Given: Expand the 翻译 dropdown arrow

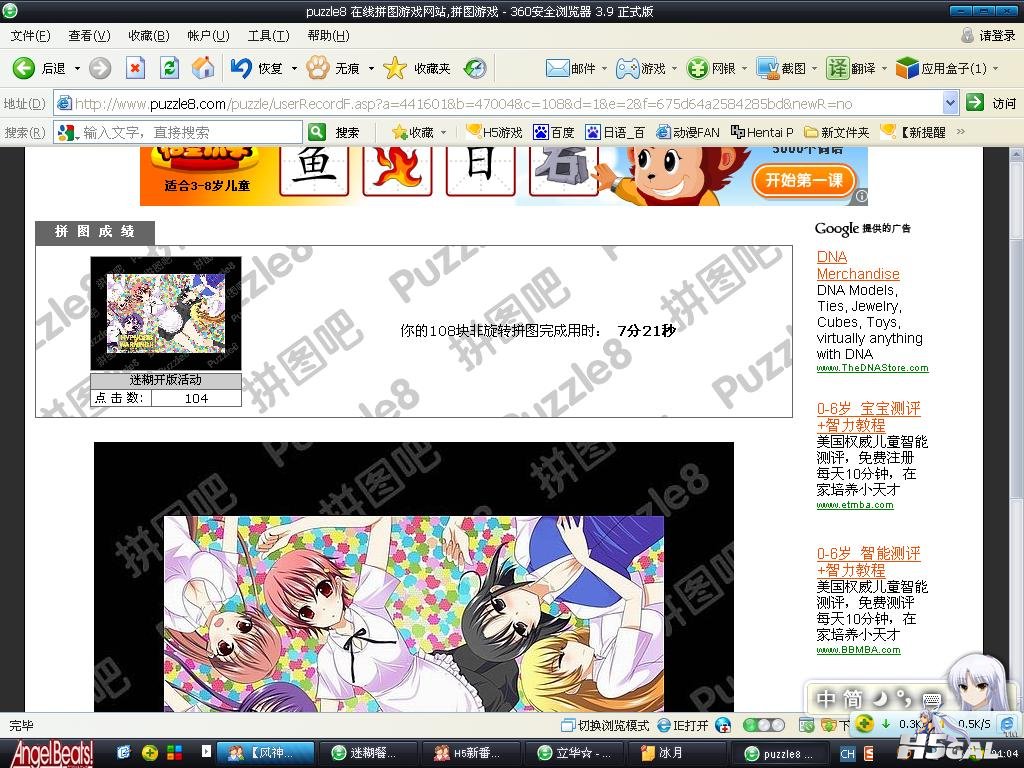Looking at the screenshot, I should pos(884,68).
